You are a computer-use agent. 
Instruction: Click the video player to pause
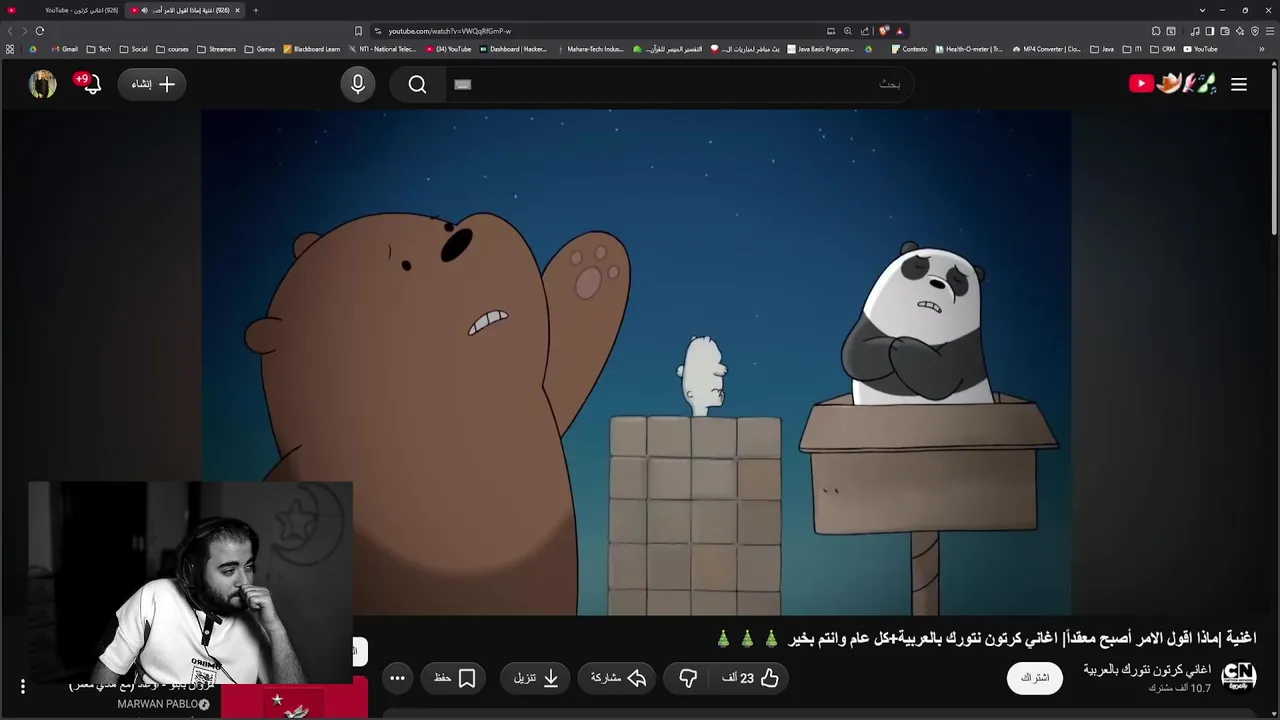(x=636, y=362)
